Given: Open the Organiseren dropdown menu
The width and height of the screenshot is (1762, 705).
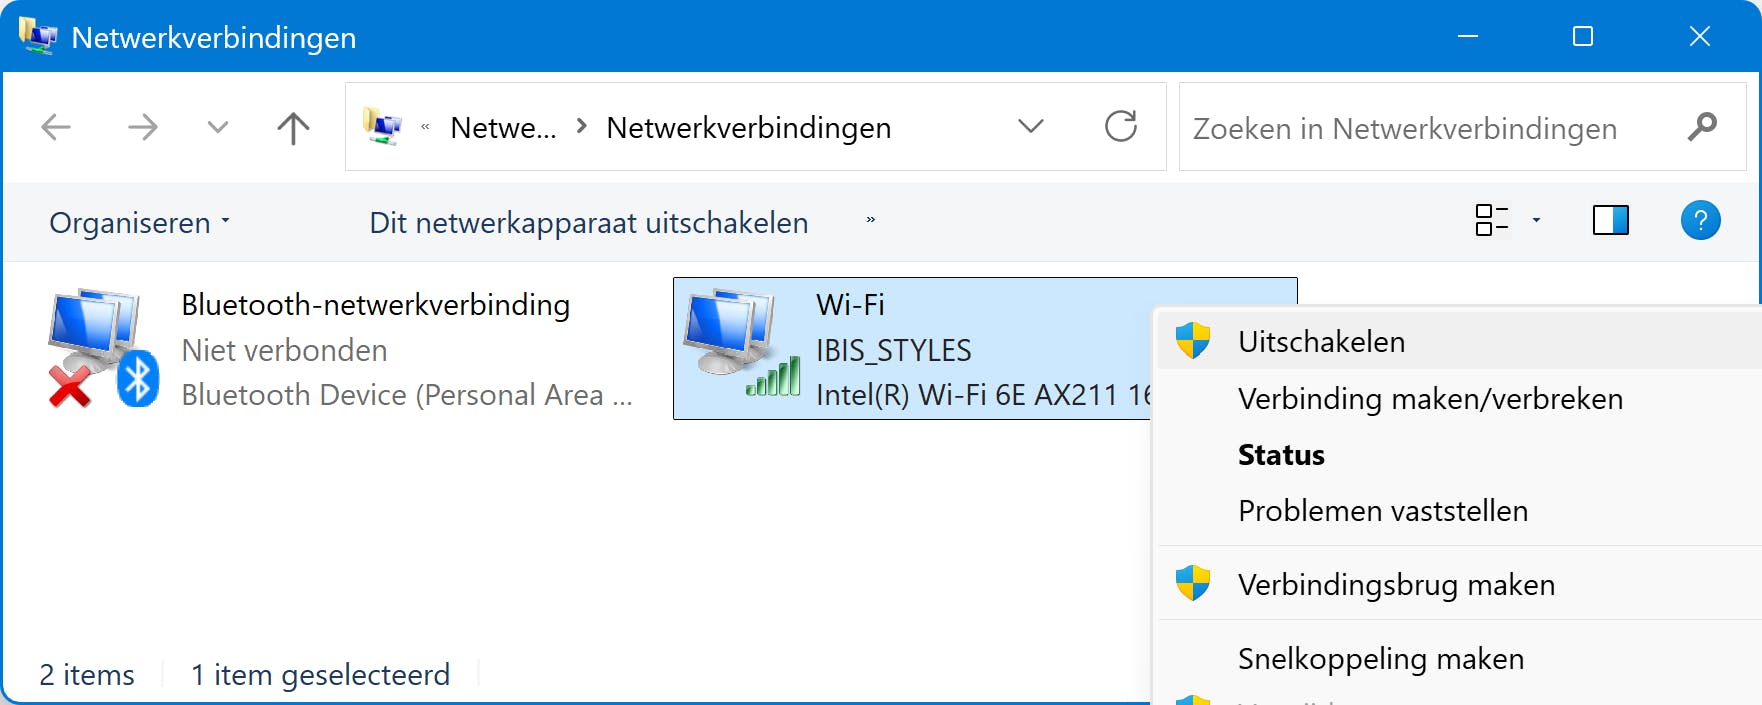Looking at the screenshot, I should (139, 222).
